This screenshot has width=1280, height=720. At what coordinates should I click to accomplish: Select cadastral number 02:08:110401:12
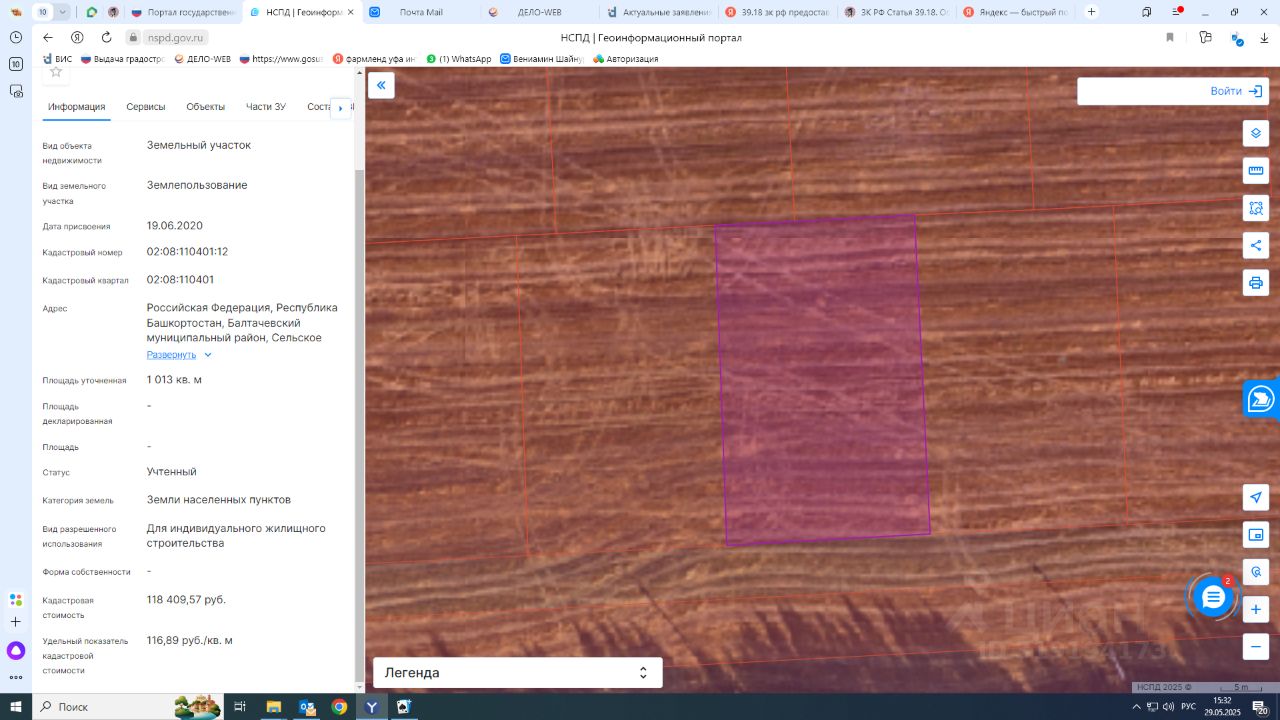click(x=187, y=252)
